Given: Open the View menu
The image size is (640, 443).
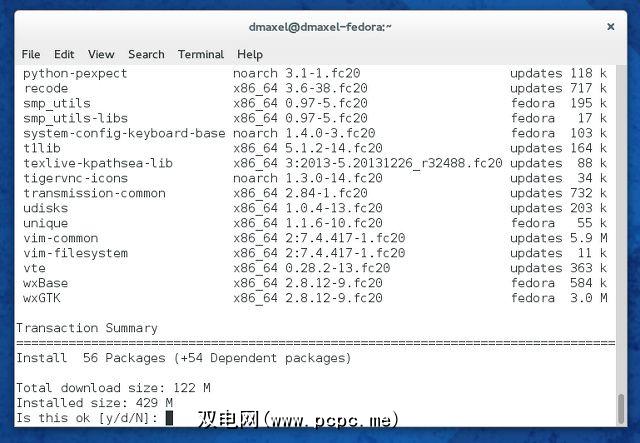Looking at the screenshot, I should (x=101, y=54).
